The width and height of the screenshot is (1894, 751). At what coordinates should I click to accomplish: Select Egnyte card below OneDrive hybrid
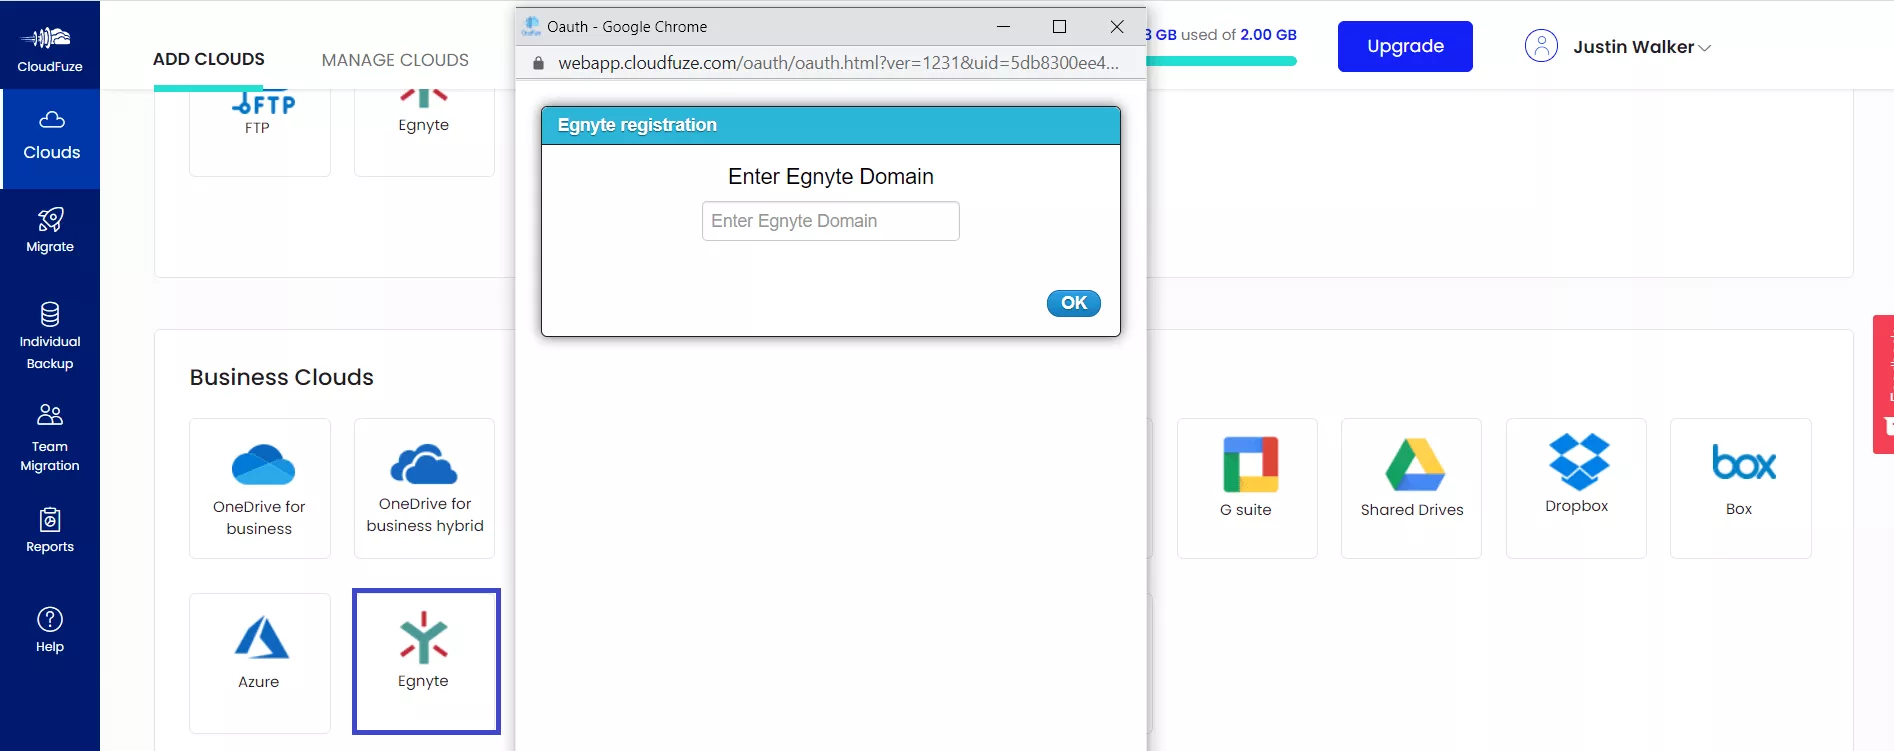click(x=426, y=661)
